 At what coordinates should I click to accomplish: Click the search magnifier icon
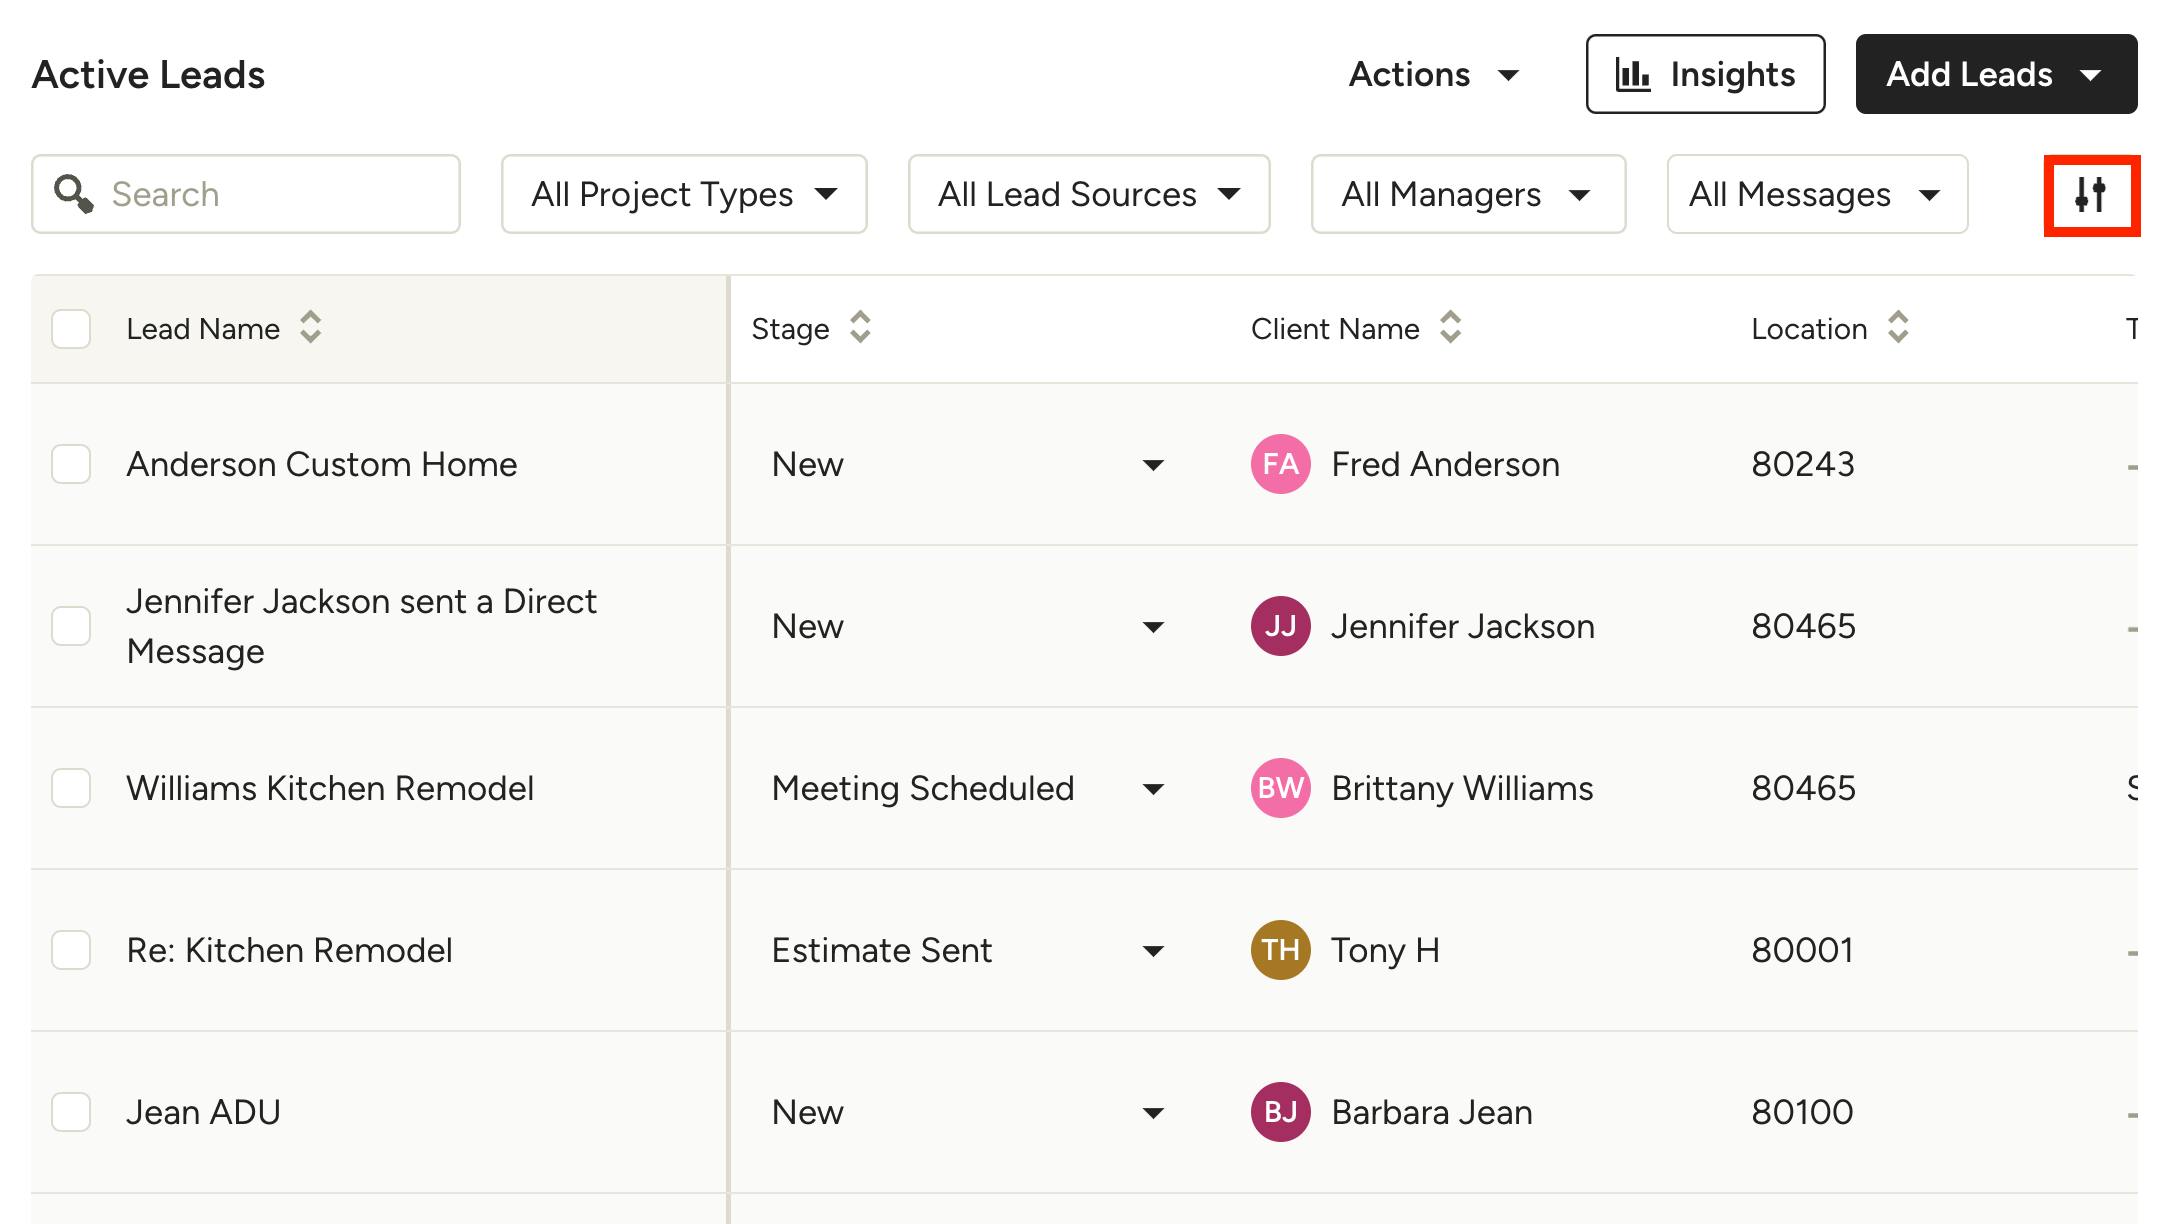[x=74, y=194]
